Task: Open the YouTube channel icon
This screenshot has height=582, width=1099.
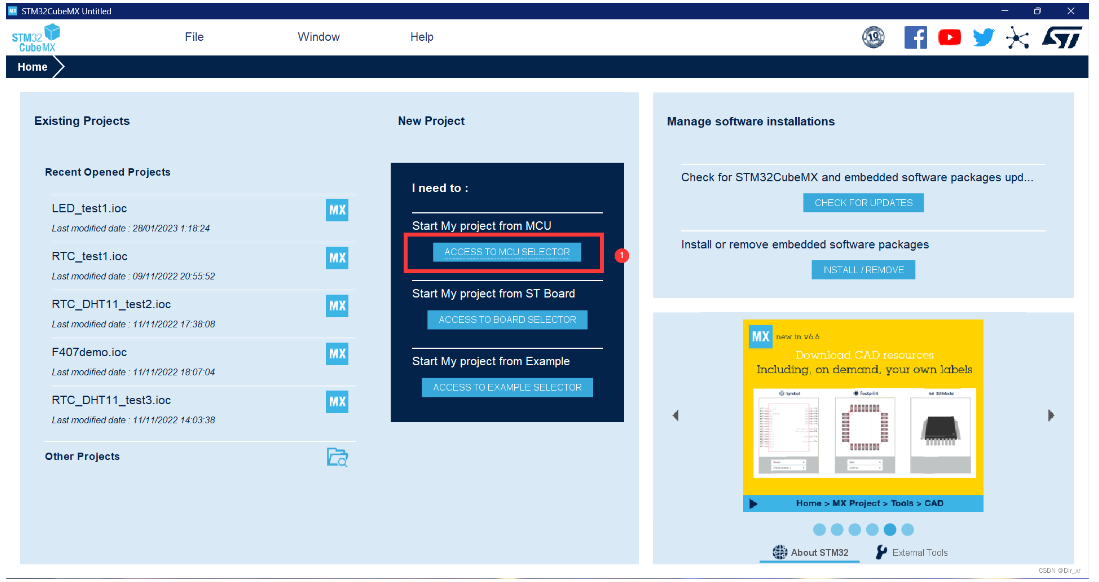Action: (950, 37)
